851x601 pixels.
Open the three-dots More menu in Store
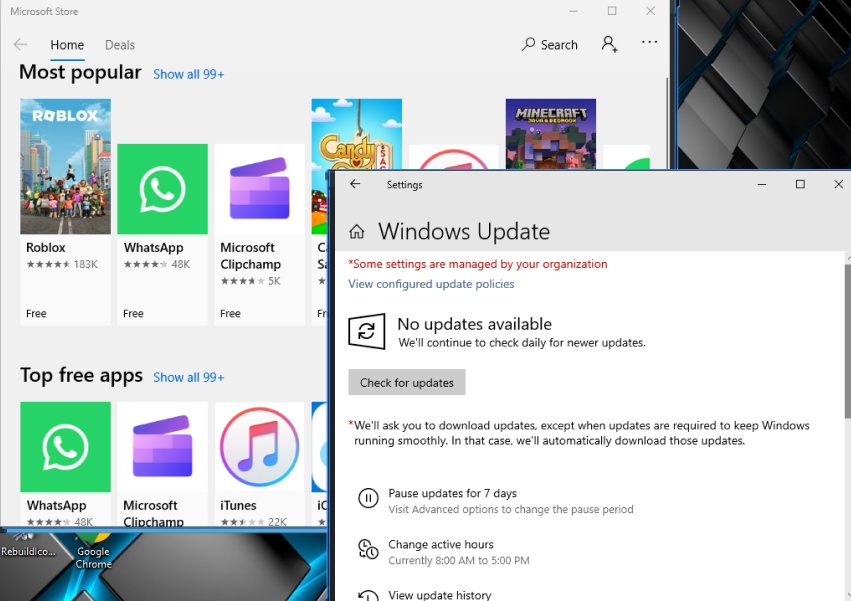coord(649,42)
